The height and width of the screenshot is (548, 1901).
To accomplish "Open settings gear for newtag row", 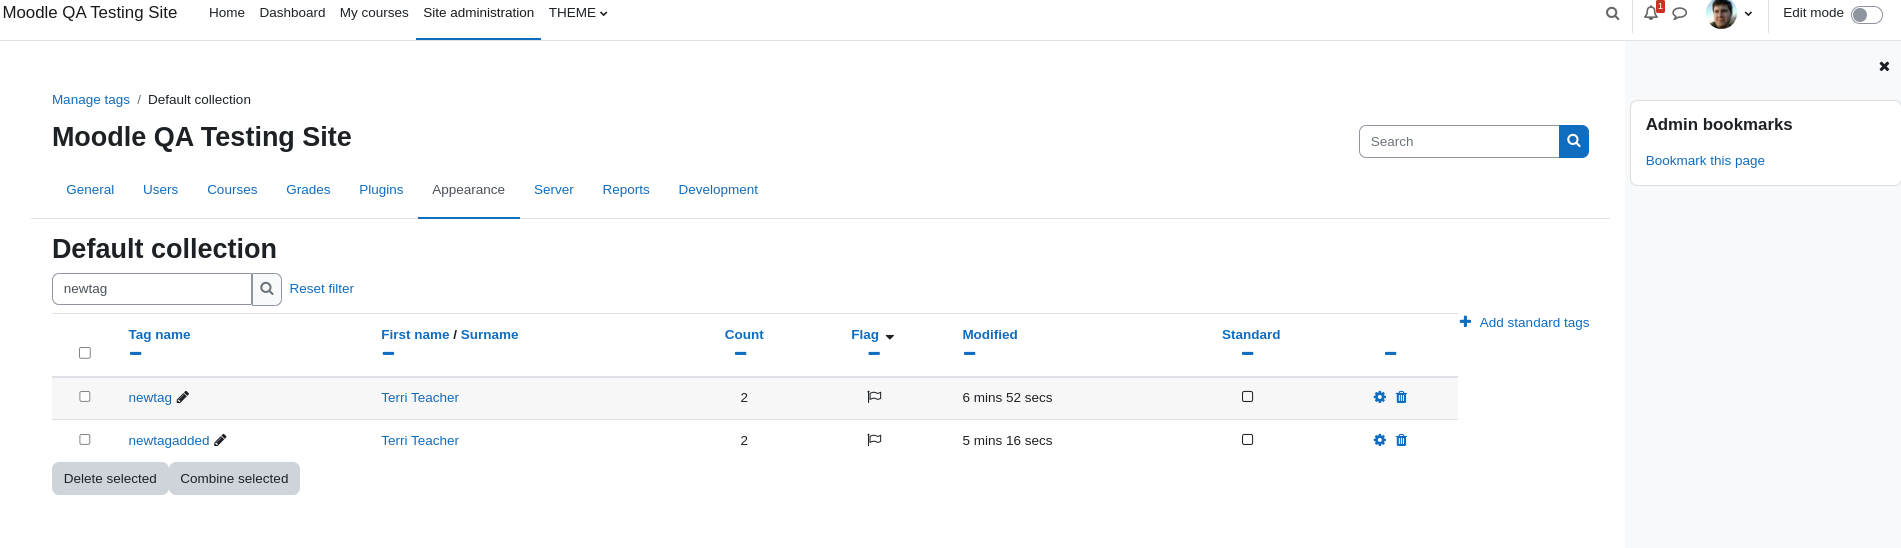I will pos(1380,397).
